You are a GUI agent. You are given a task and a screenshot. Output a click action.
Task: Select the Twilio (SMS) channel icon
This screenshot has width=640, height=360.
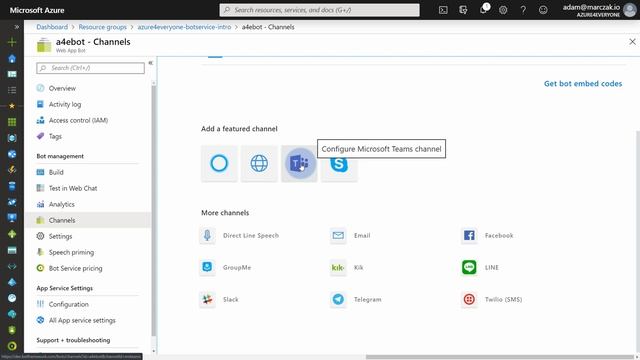pyautogui.click(x=469, y=299)
